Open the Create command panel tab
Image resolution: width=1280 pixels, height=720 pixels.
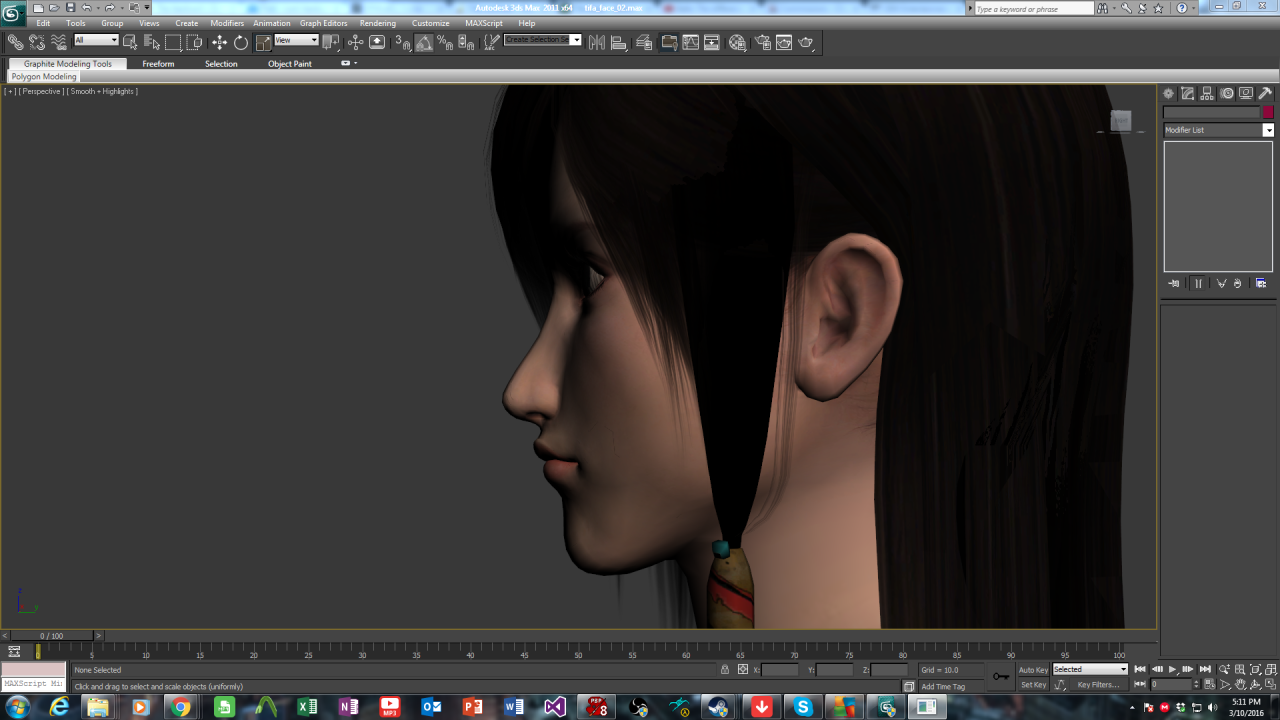pyautogui.click(x=1168, y=93)
